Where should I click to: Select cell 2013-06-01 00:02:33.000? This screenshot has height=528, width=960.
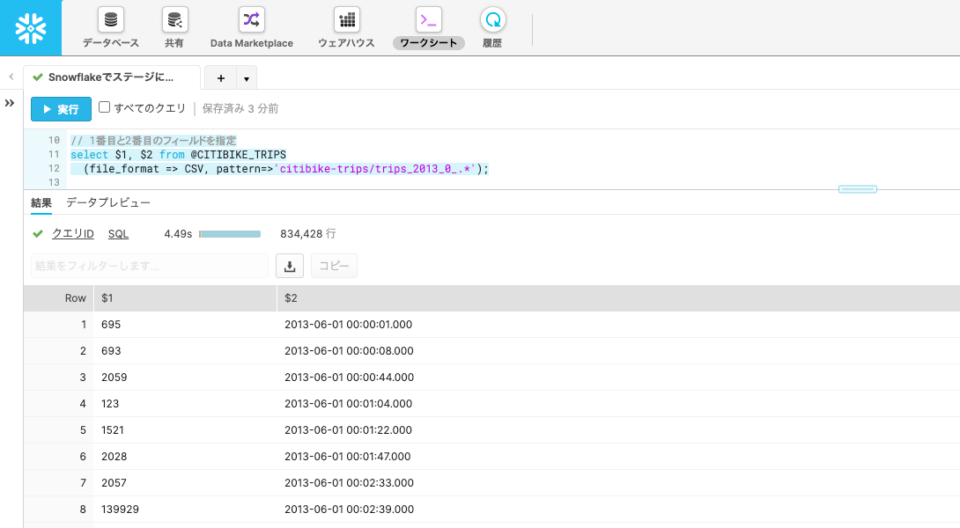tap(349, 483)
